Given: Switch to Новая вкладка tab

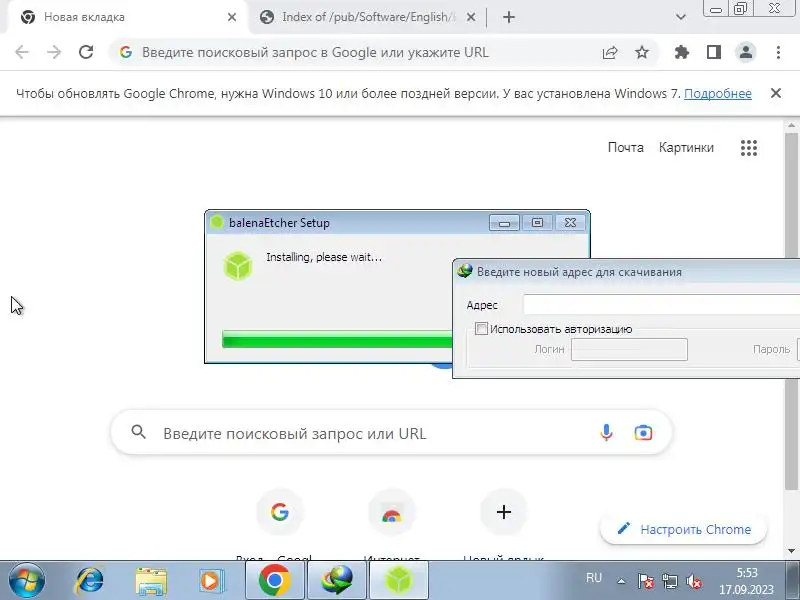Looking at the screenshot, I should [126, 17].
